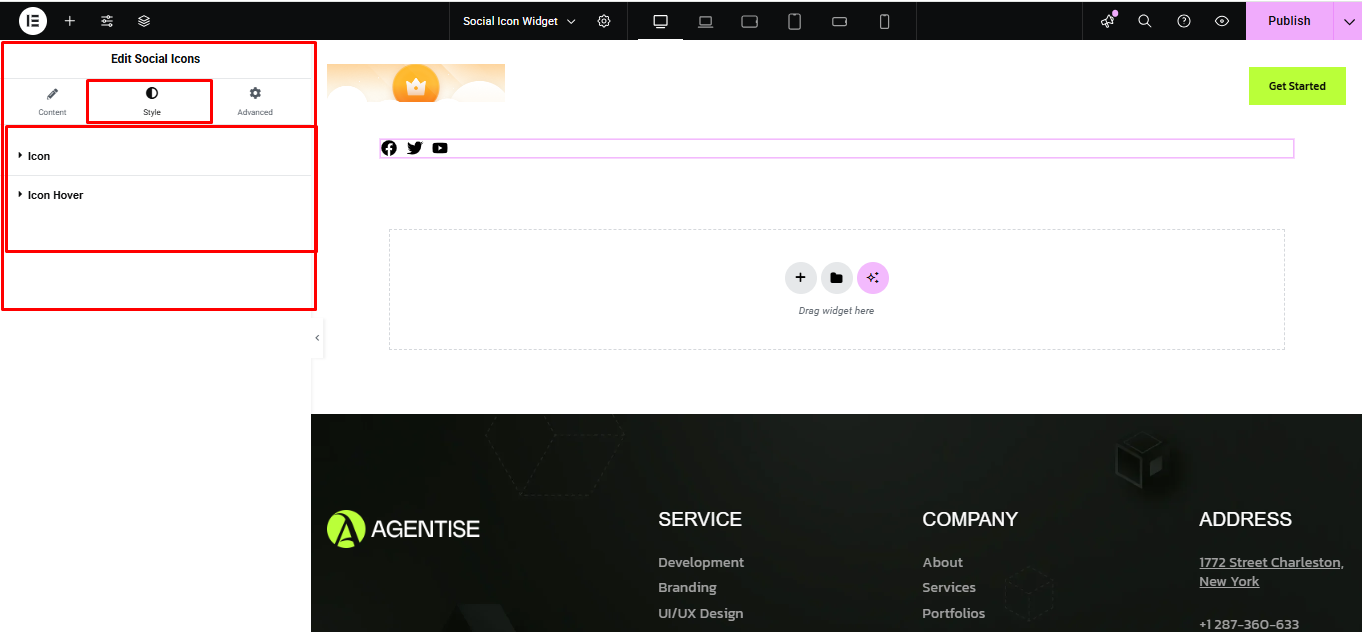The height and width of the screenshot is (632, 1362).
Task: Click the Build with AI sparkle button
Action: click(873, 278)
